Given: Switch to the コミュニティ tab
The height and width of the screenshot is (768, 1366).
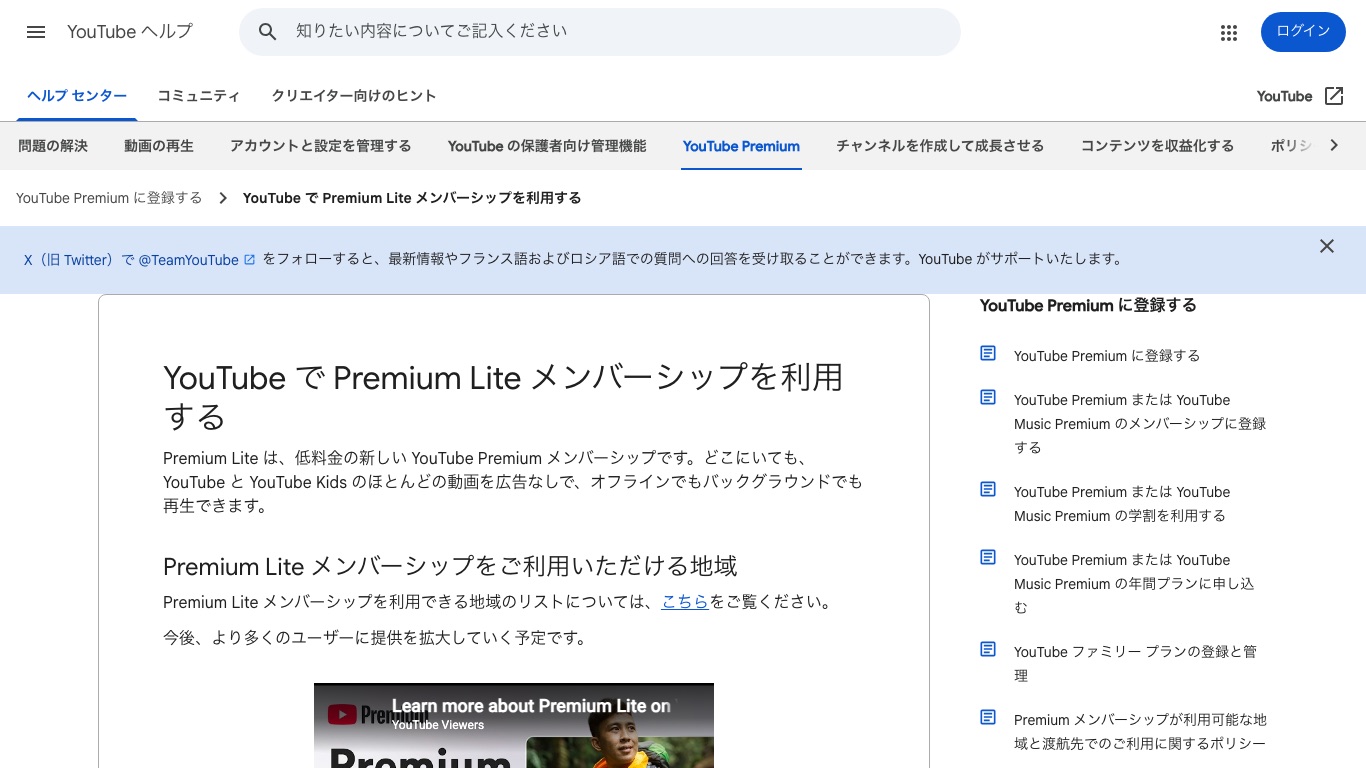Looking at the screenshot, I should [x=199, y=96].
